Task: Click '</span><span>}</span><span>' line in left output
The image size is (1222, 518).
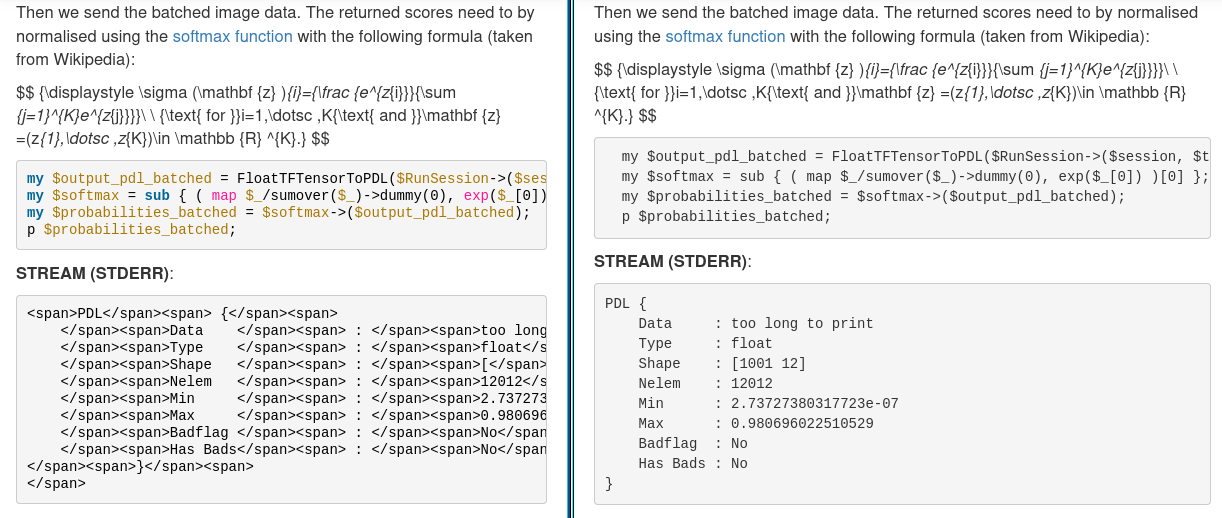Action: (x=140, y=466)
